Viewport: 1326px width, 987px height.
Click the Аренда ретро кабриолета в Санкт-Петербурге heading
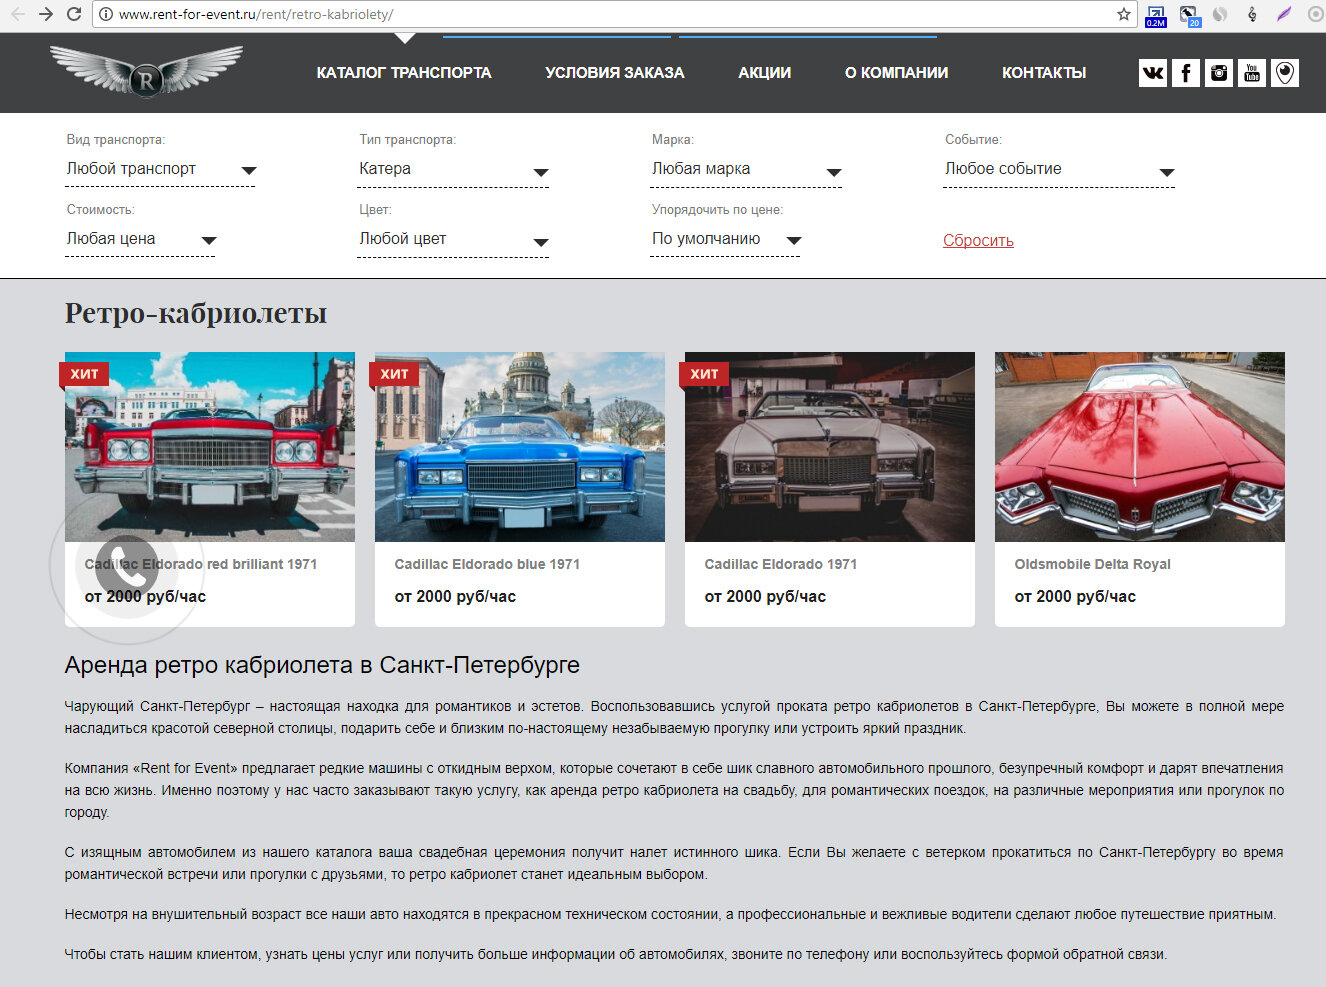322,665
